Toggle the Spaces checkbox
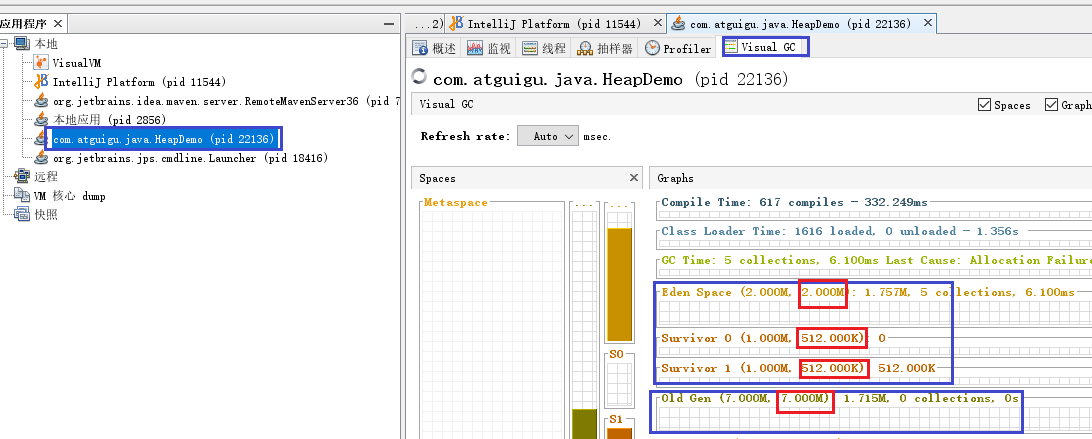The height and width of the screenshot is (439, 1092). (984, 105)
